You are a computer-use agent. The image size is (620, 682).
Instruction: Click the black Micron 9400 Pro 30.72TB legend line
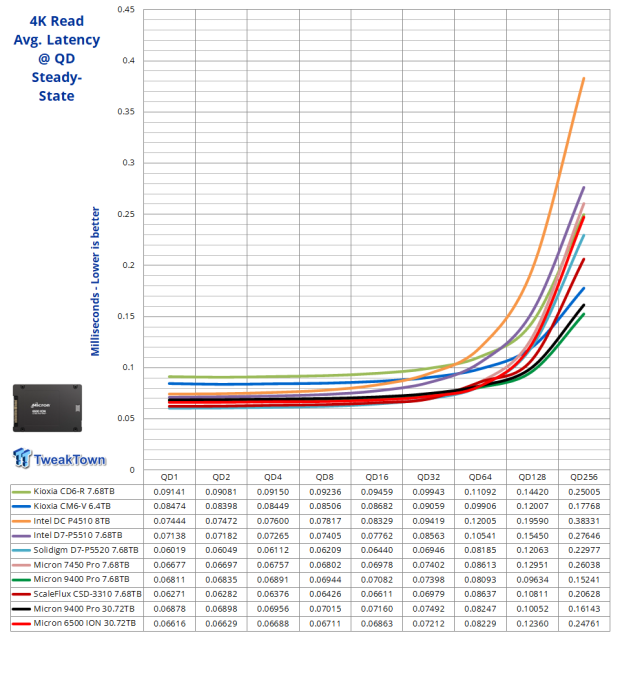(x=21, y=609)
